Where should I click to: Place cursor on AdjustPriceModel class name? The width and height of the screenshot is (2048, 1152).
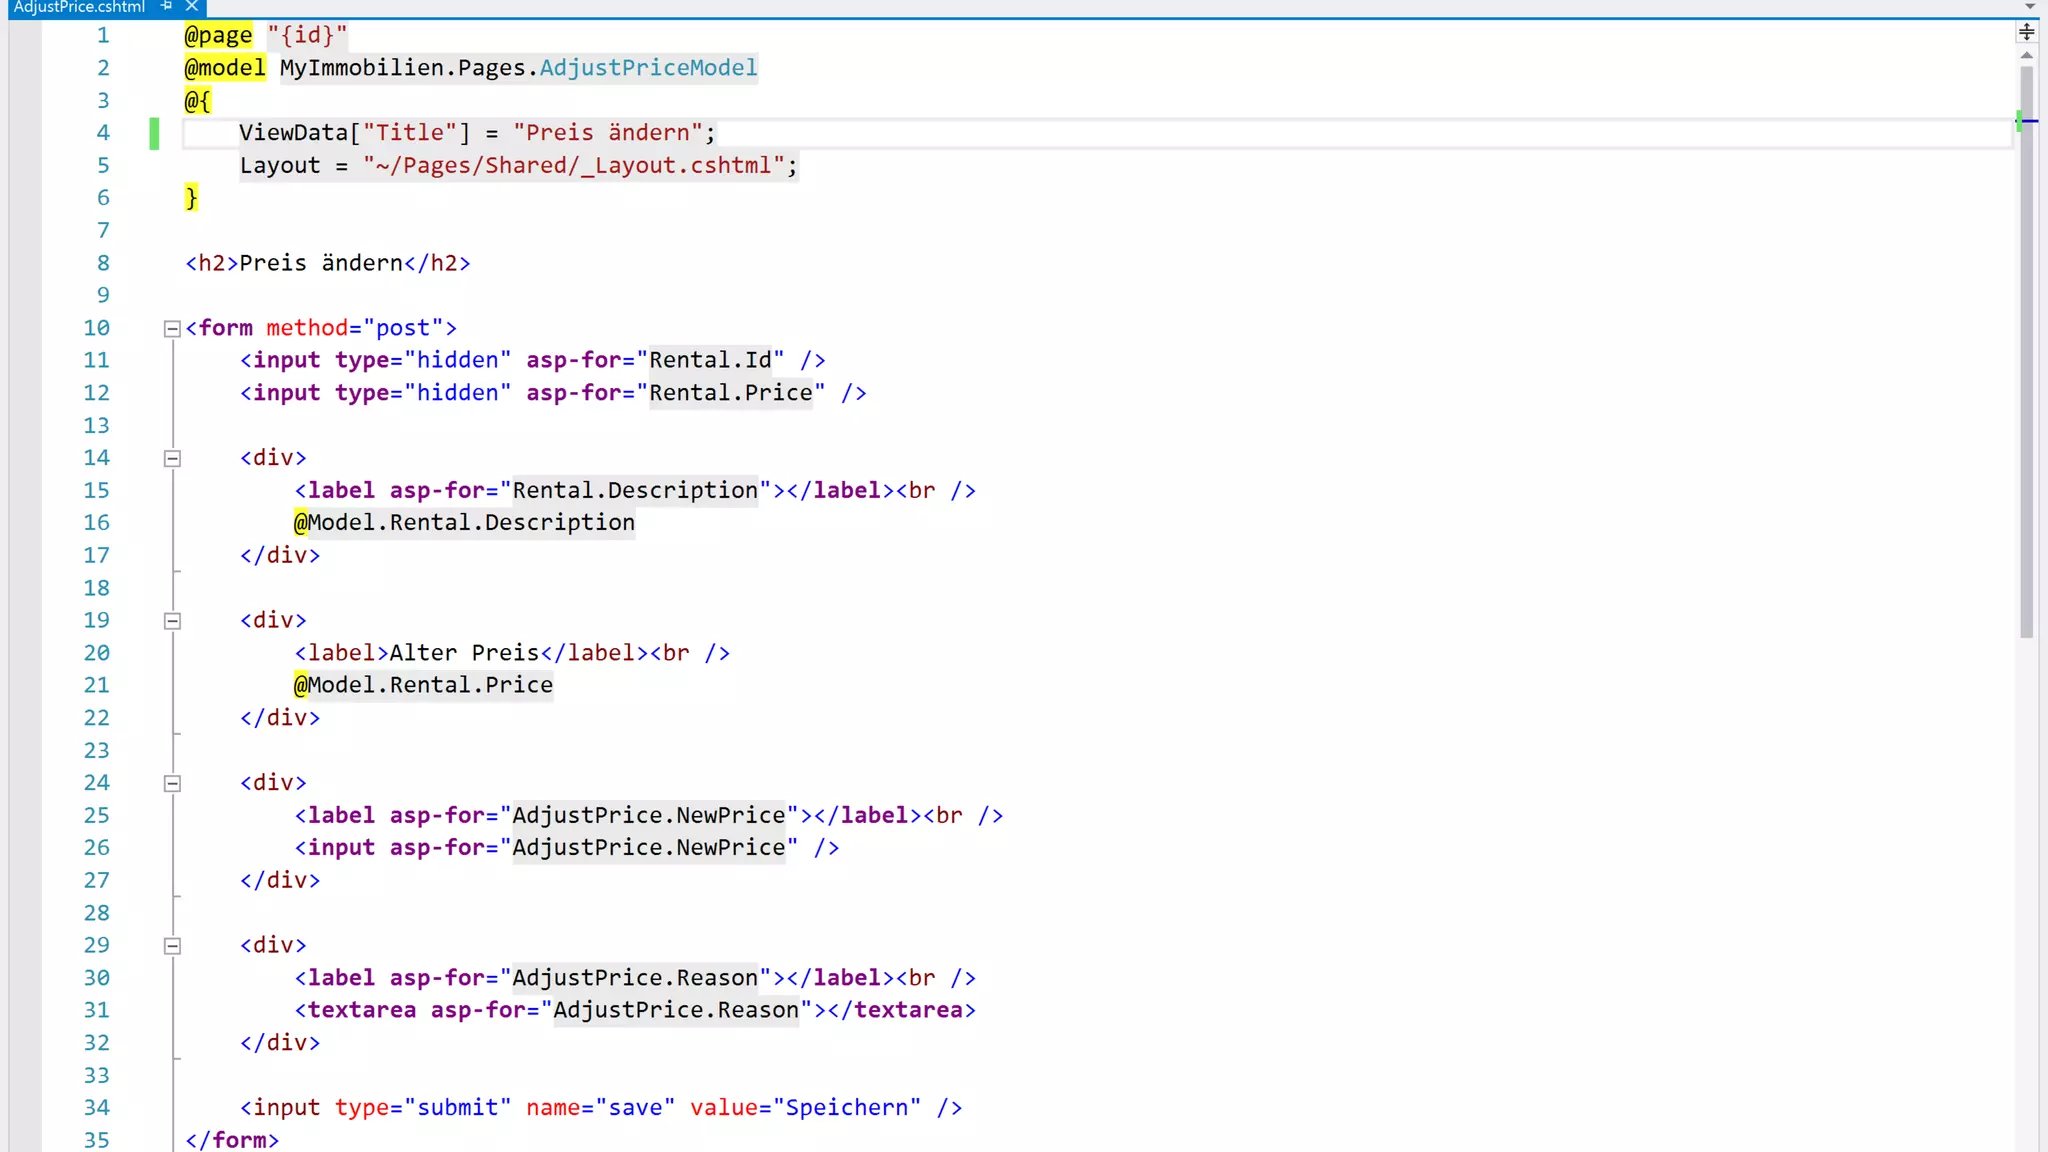tap(648, 68)
